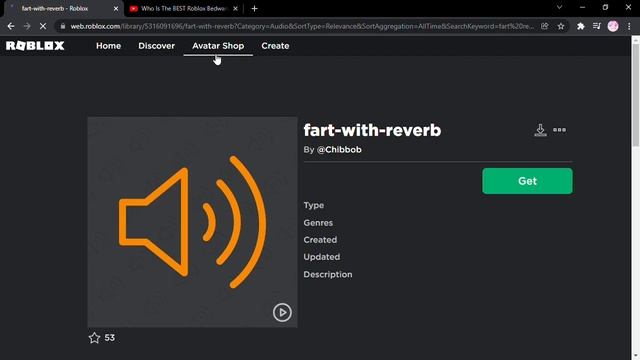
Task: Click the speaker audio thumbnail
Action: (192, 222)
